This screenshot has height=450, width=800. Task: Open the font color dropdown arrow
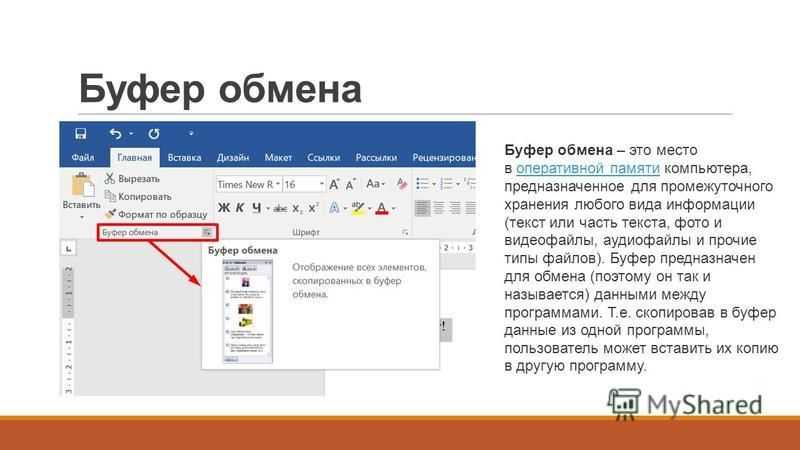tap(394, 208)
